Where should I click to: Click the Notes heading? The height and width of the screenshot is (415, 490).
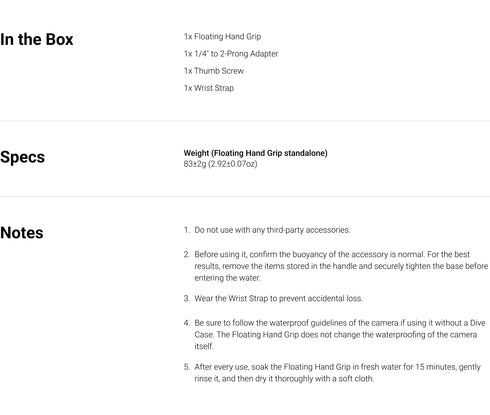(22, 233)
